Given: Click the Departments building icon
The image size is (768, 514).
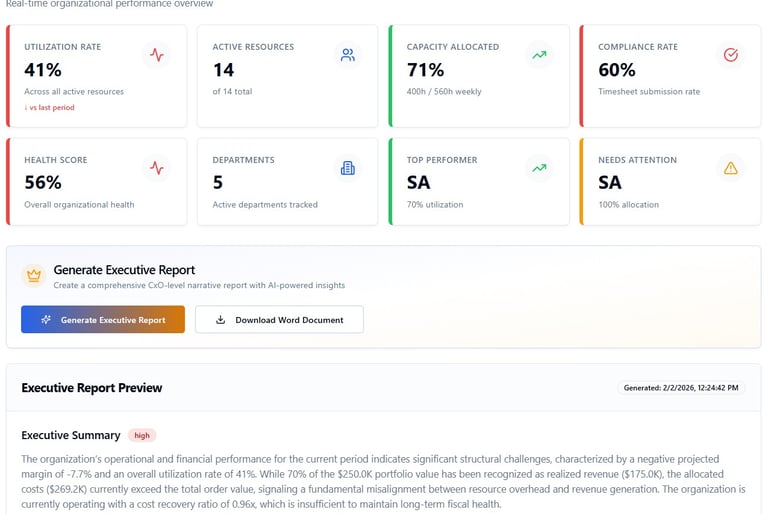Looking at the screenshot, I should pyautogui.click(x=347, y=168).
